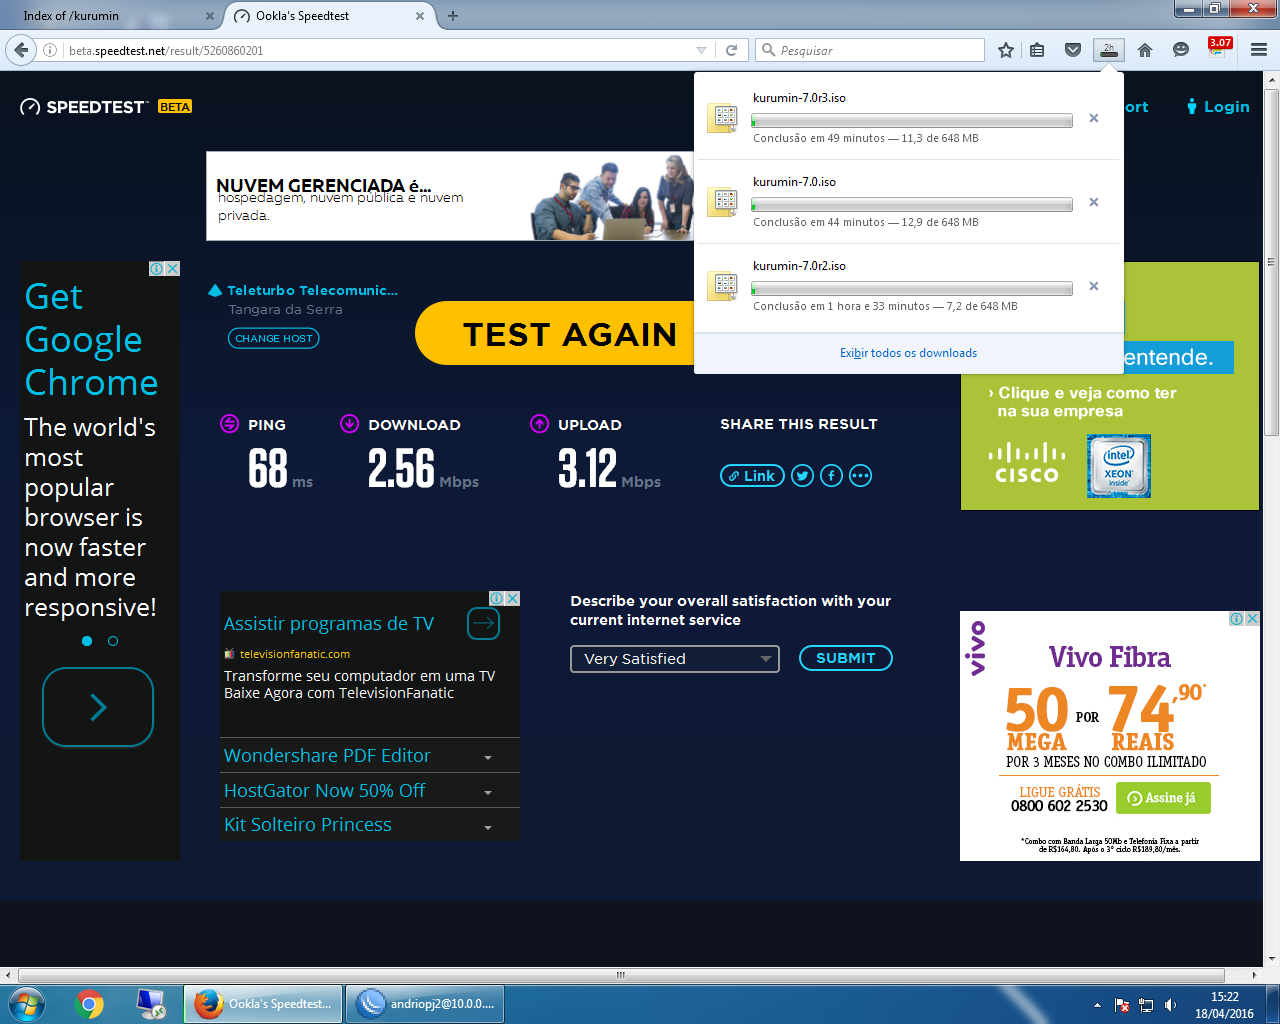The width and height of the screenshot is (1280, 1024).
Task: Show all downloads (Exibir todos os downloads)
Action: click(x=908, y=353)
